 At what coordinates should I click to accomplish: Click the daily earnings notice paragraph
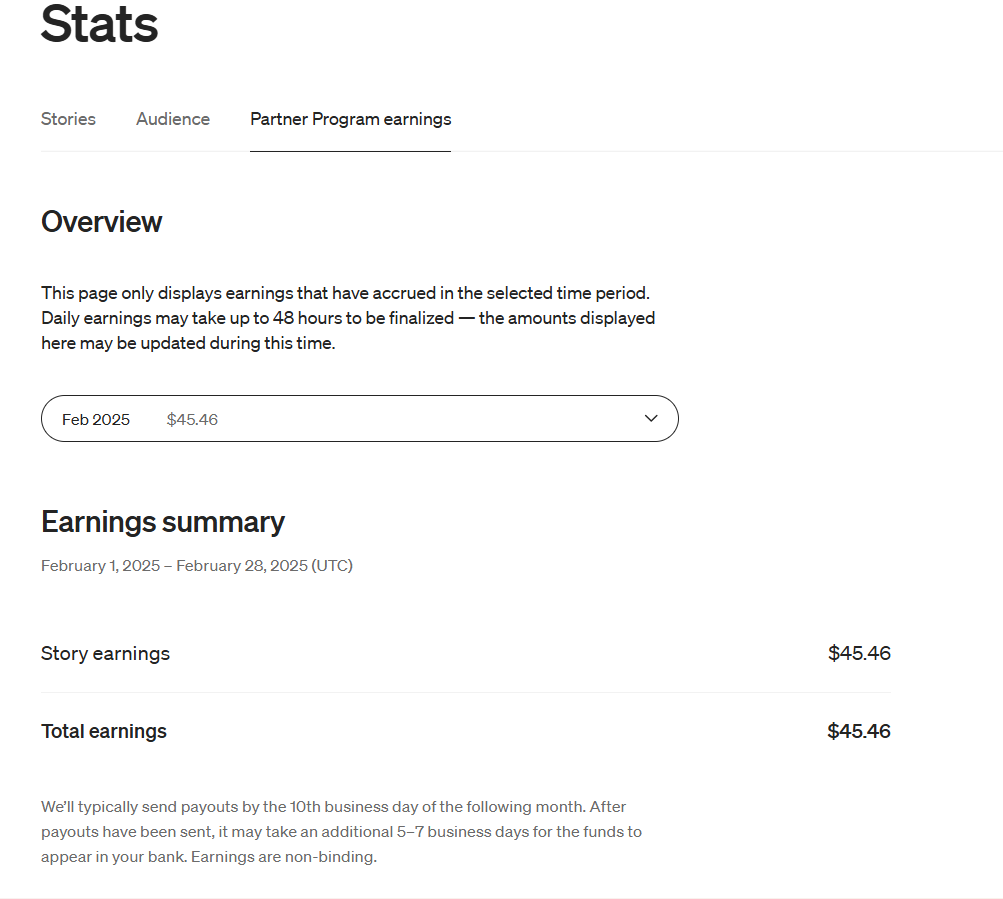coord(347,317)
